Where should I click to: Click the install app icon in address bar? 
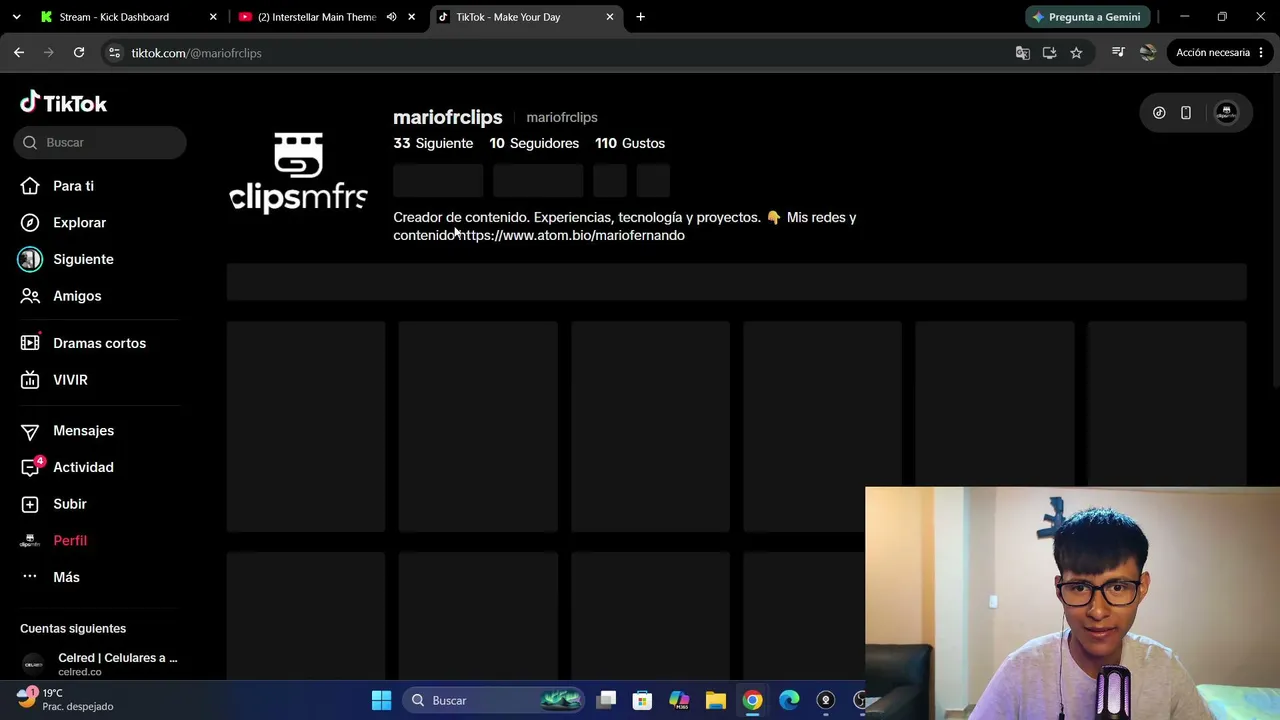click(x=1049, y=53)
